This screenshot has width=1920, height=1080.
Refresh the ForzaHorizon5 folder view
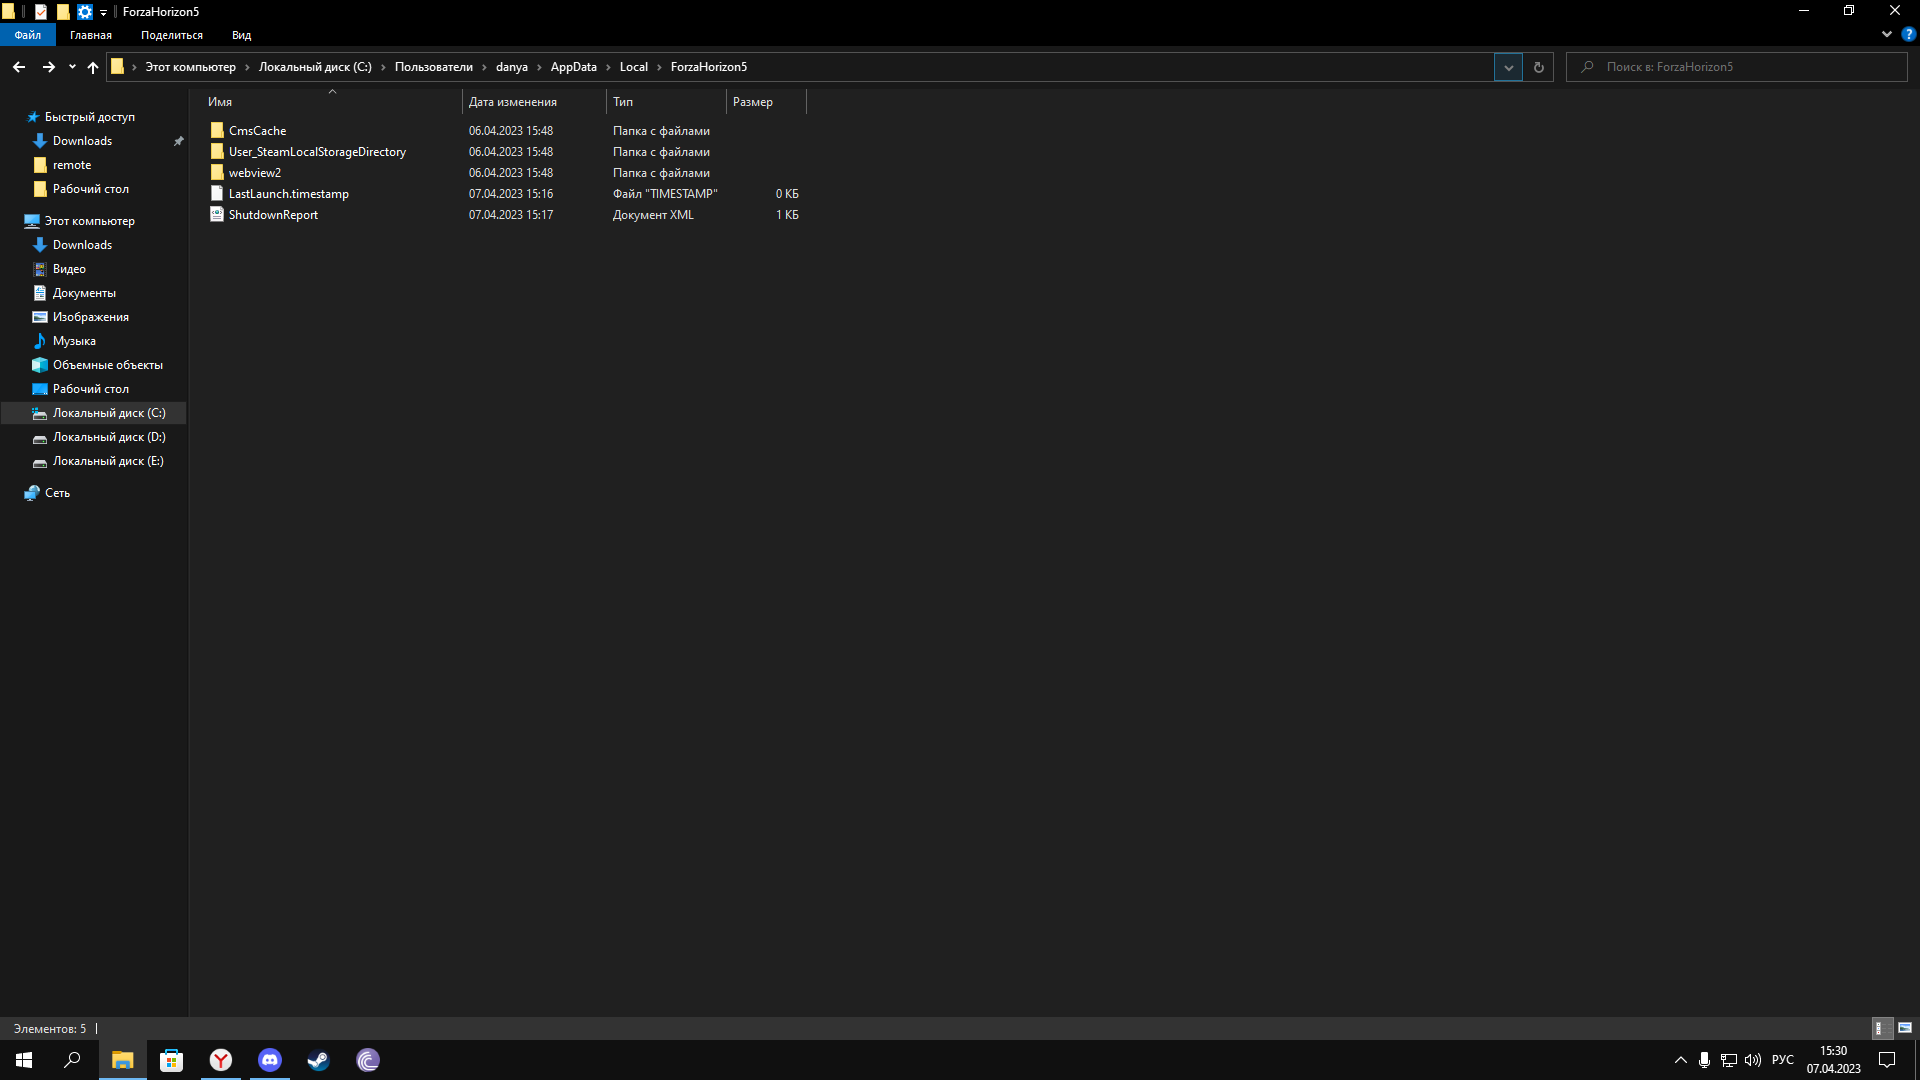1539,67
